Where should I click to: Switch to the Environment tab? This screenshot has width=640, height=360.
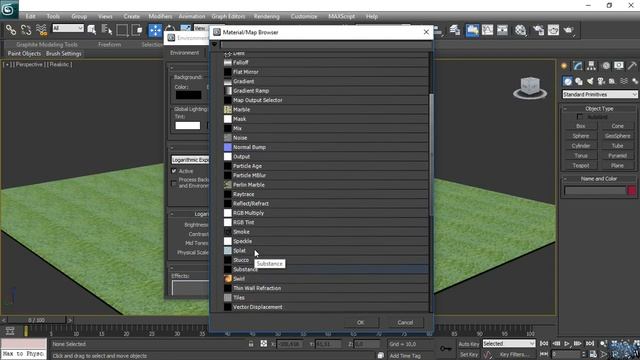point(184,53)
